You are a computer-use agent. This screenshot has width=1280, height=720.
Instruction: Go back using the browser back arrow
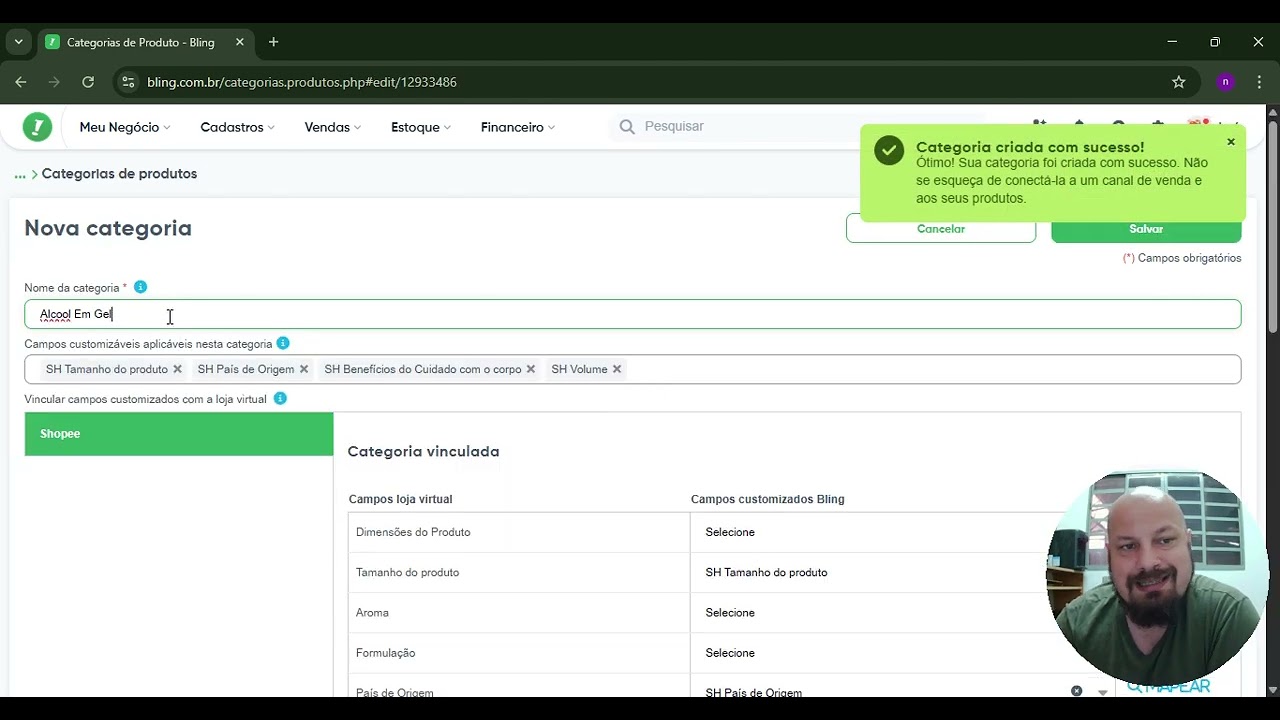pos(21,82)
